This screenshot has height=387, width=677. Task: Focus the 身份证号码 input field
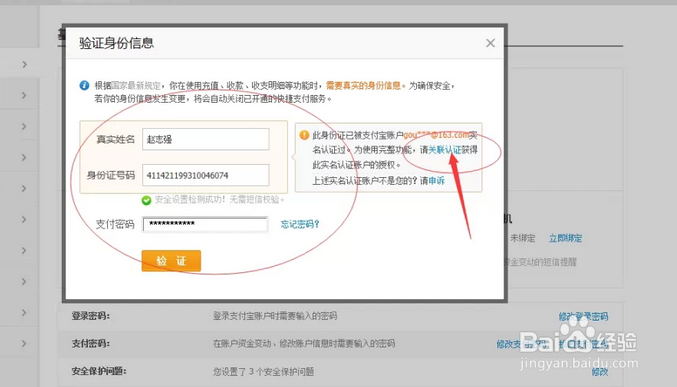click(x=206, y=175)
